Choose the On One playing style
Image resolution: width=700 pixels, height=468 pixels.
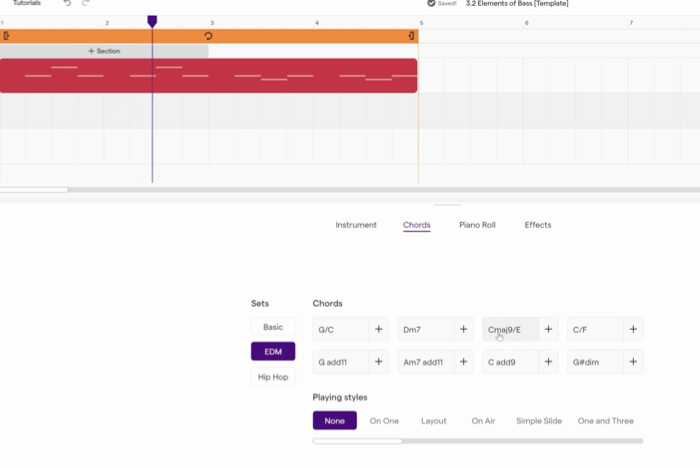(384, 421)
